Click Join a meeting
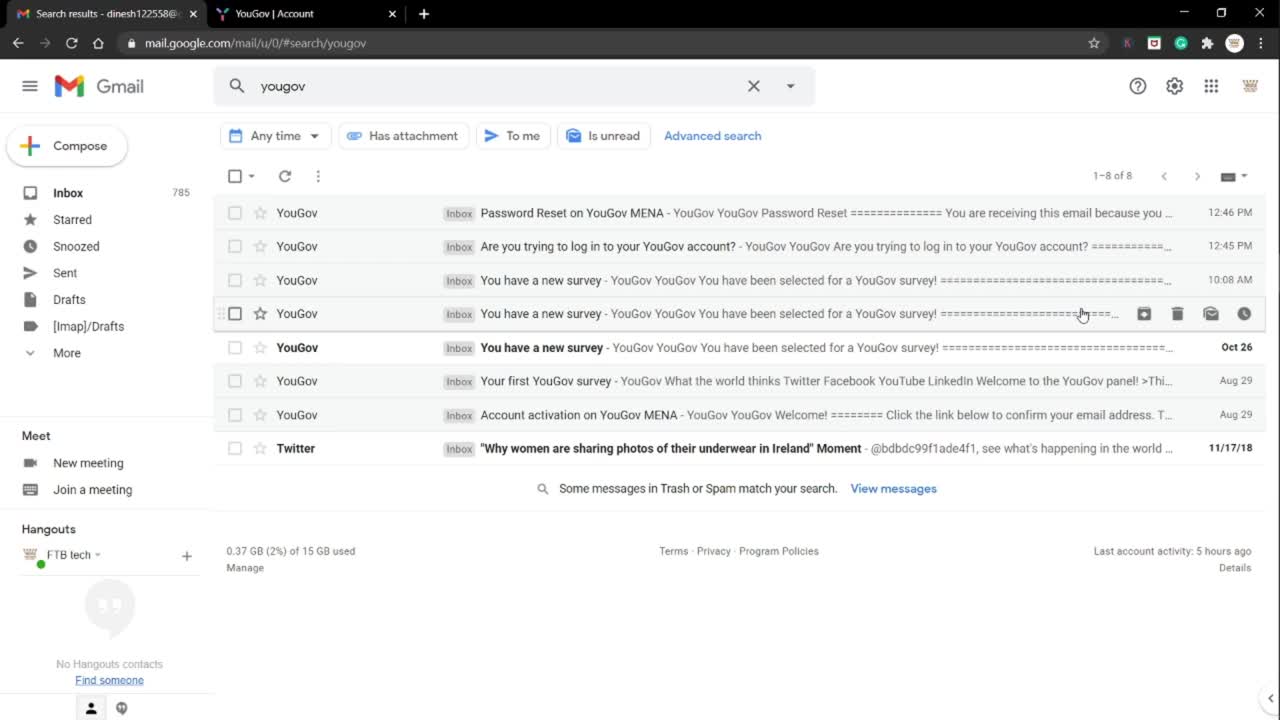Viewport: 1280px width, 720px height. (x=92, y=490)
